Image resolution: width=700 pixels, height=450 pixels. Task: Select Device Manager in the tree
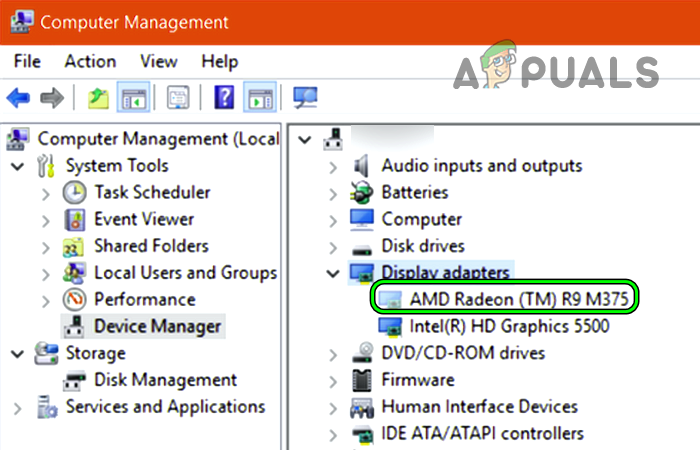click(x=158, y=326)
